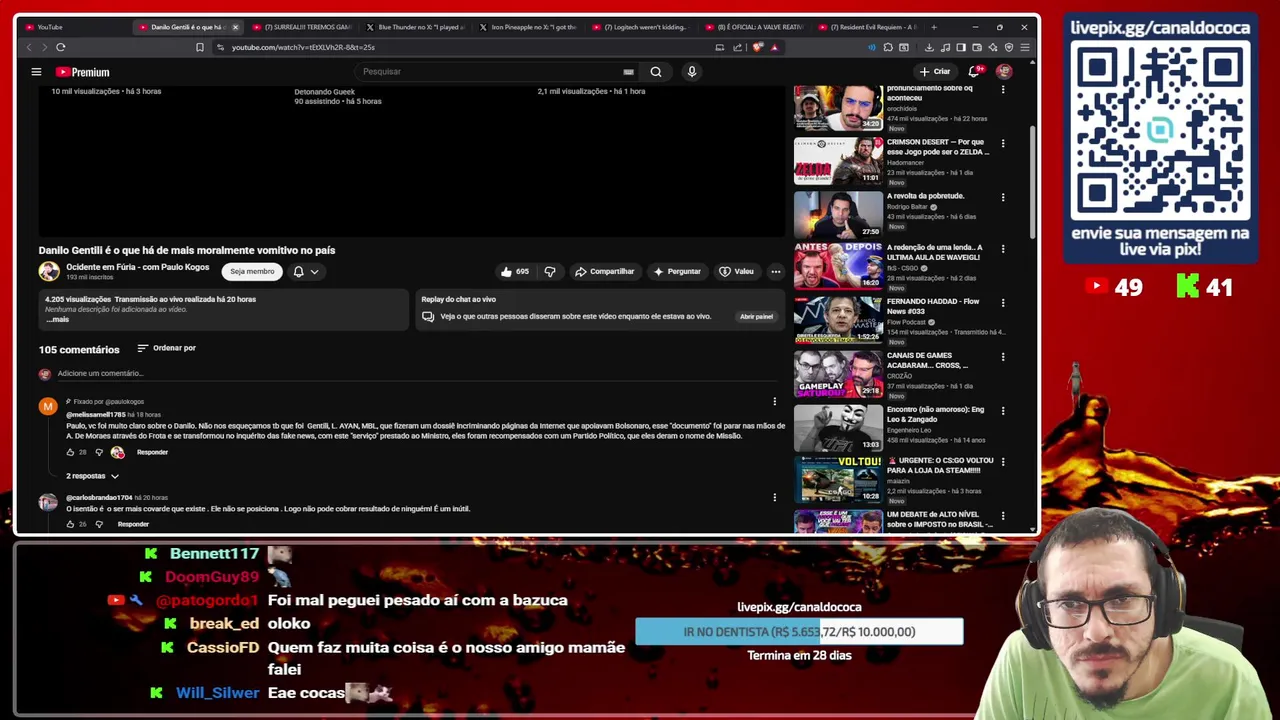Open FERNANDO HADDAD Flow News thumbnail
This screenshot has width=1280, height=720.
click(838, 320)
